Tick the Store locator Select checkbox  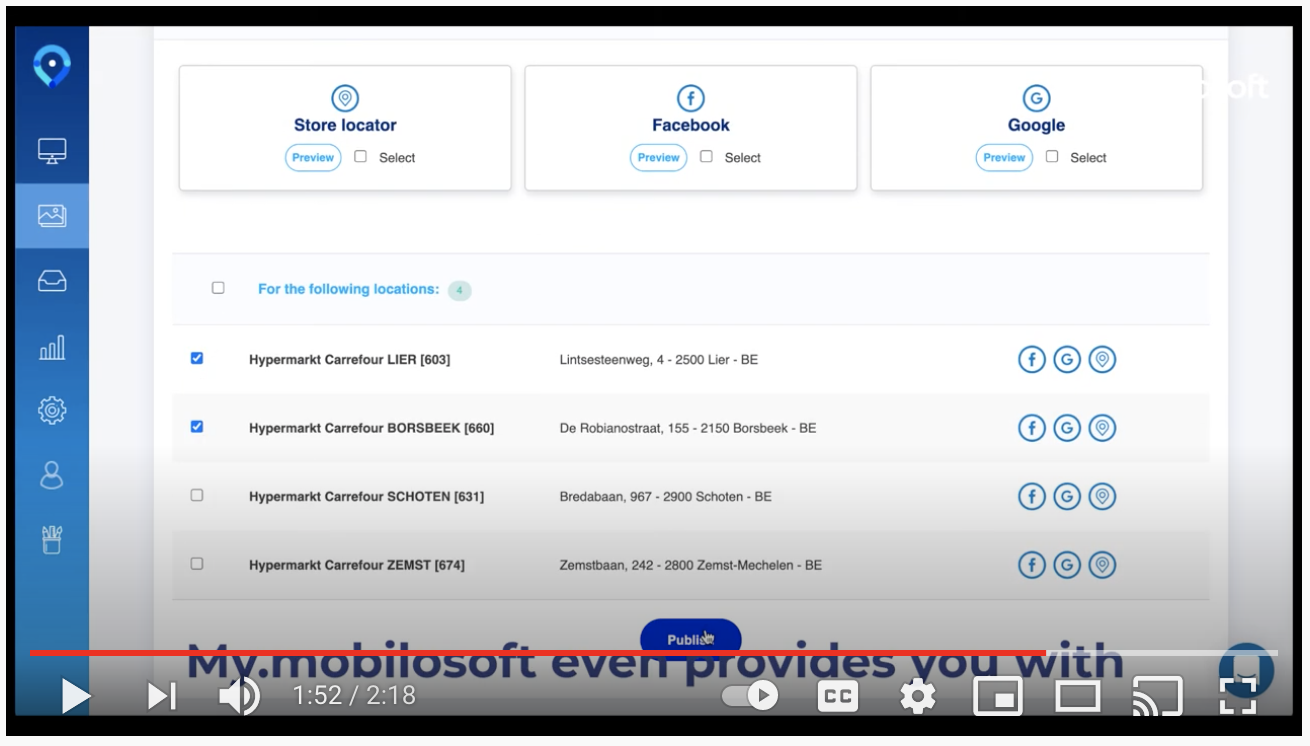tap(361, 157)
